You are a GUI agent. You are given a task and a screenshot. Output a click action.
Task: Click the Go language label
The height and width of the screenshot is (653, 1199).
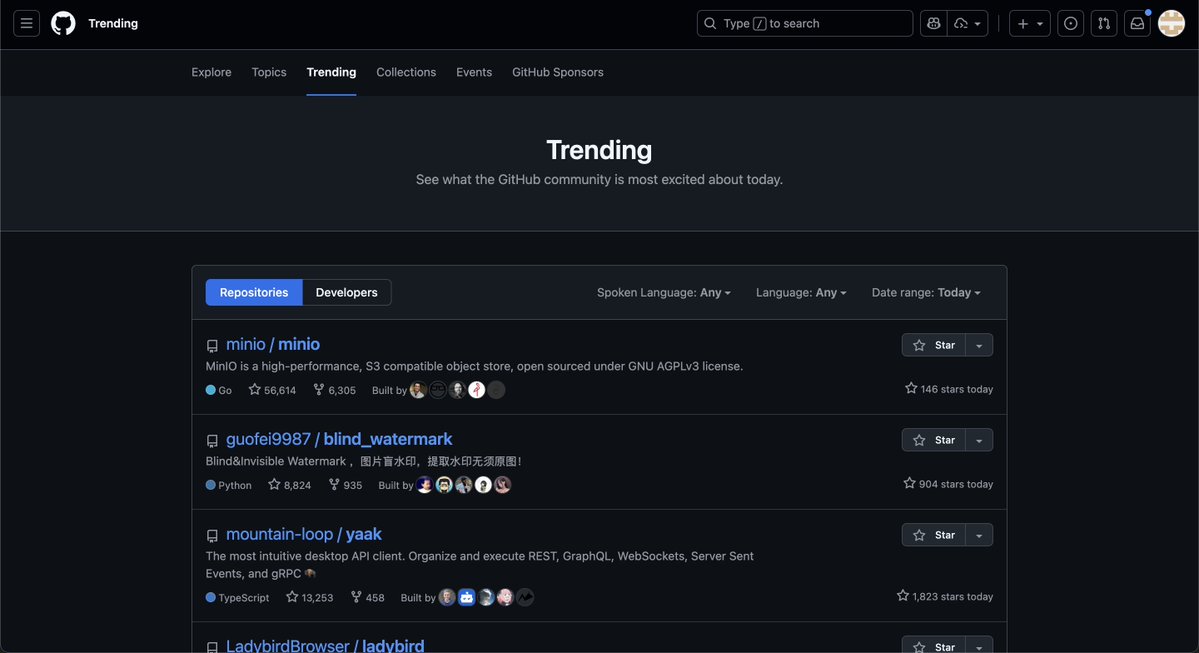click(x=219, y=390)
